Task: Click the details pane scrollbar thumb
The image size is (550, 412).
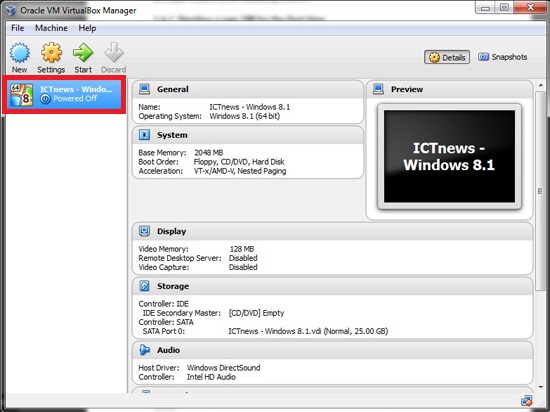Action: 541,191
